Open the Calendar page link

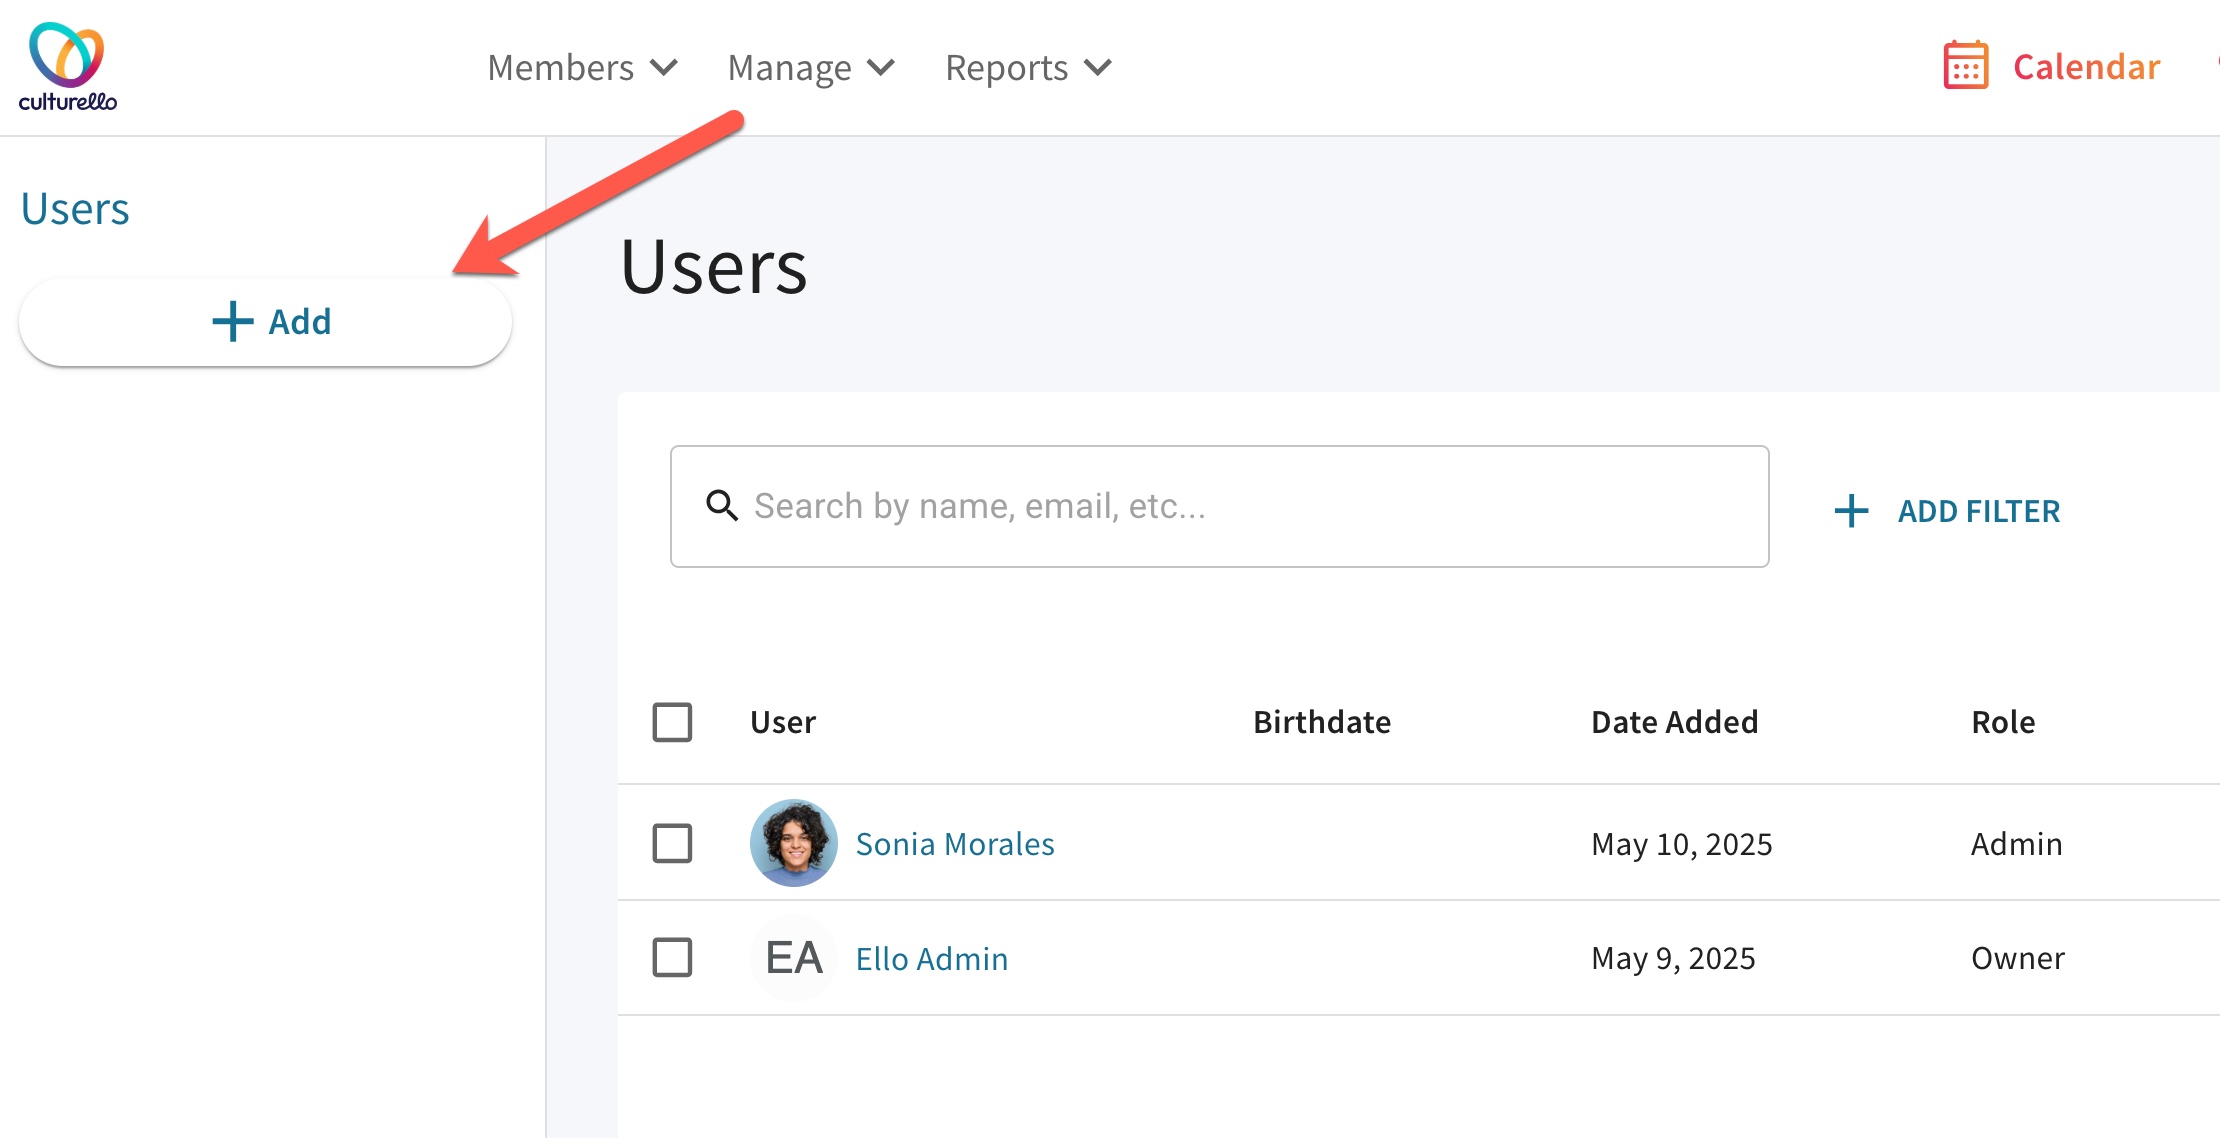tap(2086, 67)
